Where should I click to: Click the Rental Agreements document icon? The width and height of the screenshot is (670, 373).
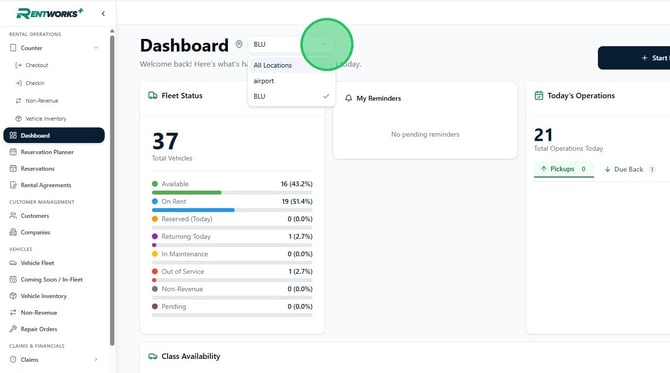tap(13, 185)
